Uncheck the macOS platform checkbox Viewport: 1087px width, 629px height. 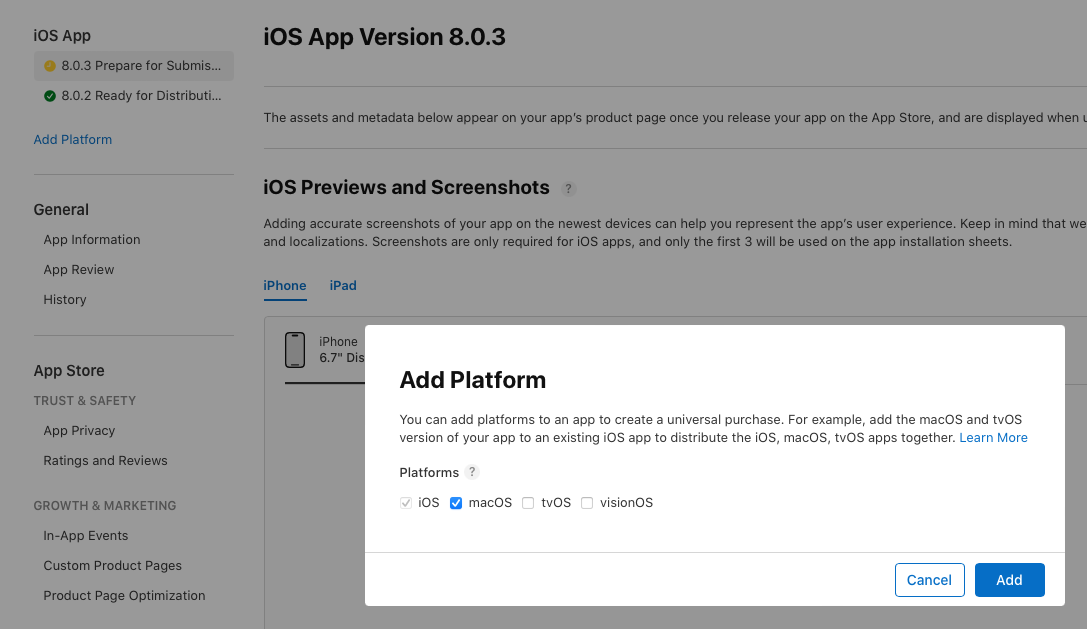(x=456, y=503)
